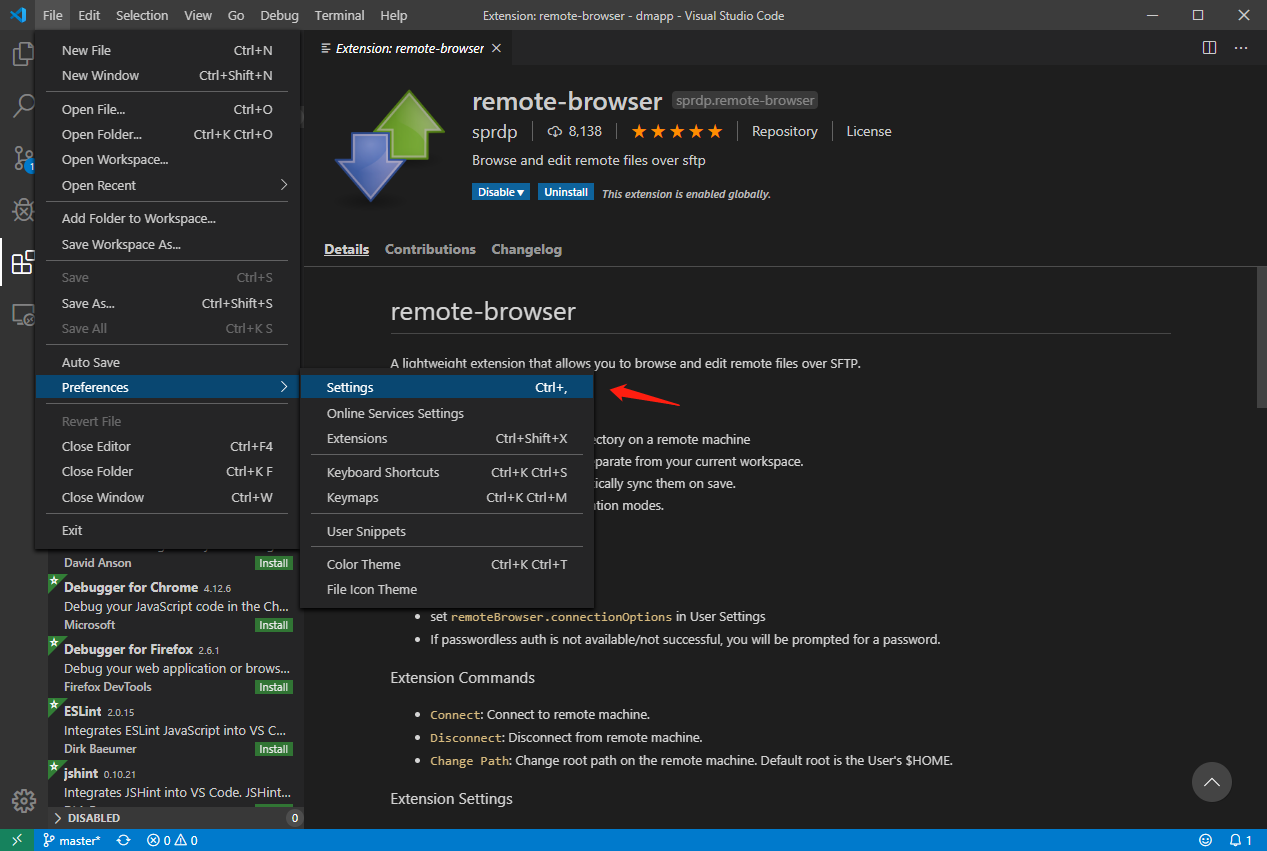The image size is (1267, 851).
Task: Install David Anson's extension
Action: 273,563
